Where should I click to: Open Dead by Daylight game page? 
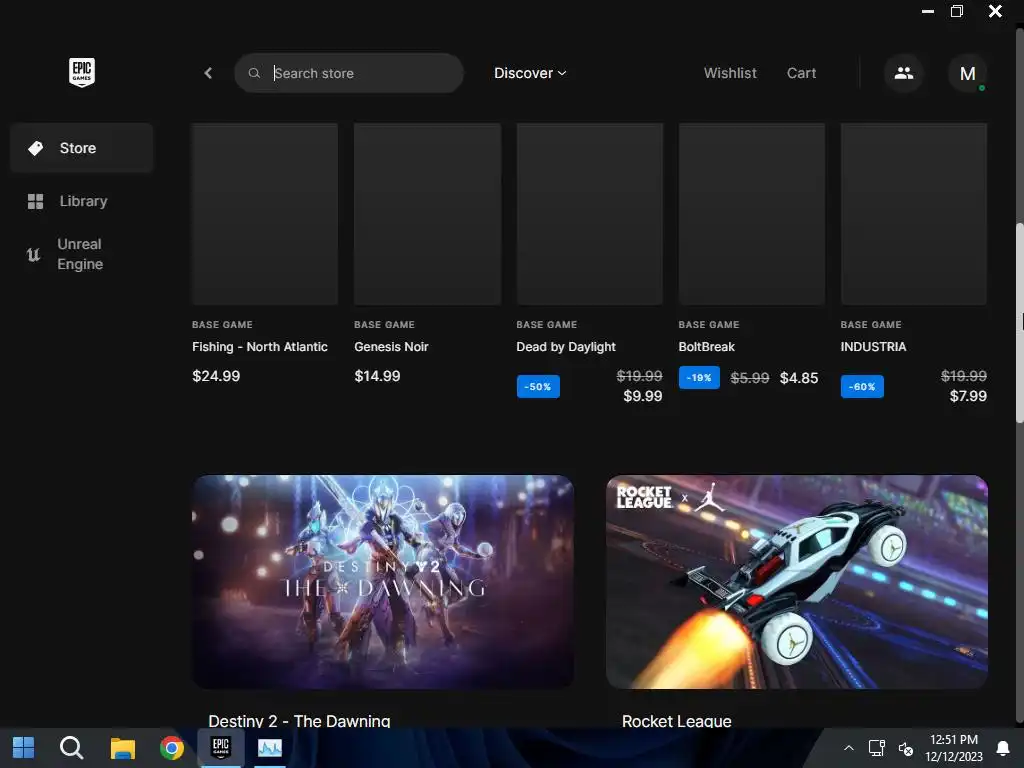pos(566,347)
